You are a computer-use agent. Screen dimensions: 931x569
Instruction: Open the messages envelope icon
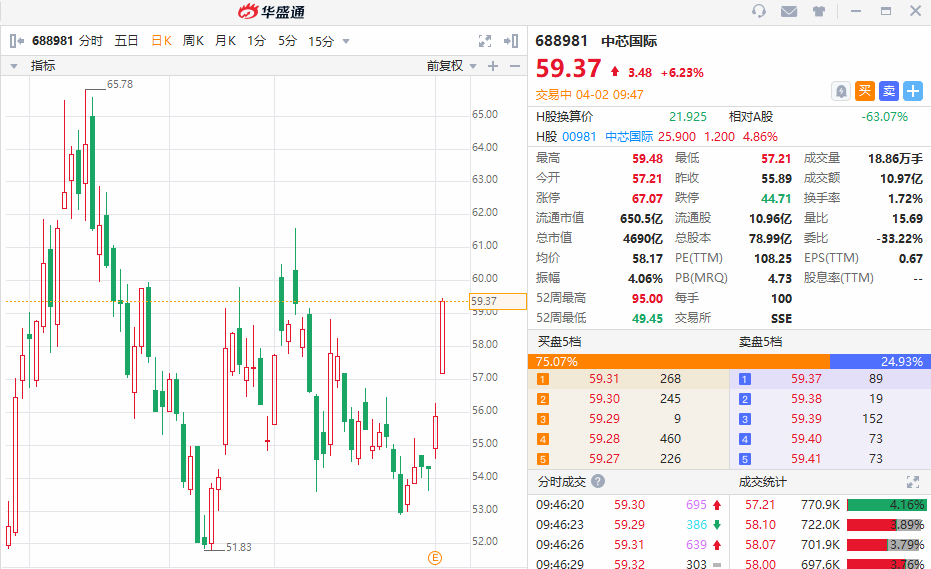tap(788, 11)
